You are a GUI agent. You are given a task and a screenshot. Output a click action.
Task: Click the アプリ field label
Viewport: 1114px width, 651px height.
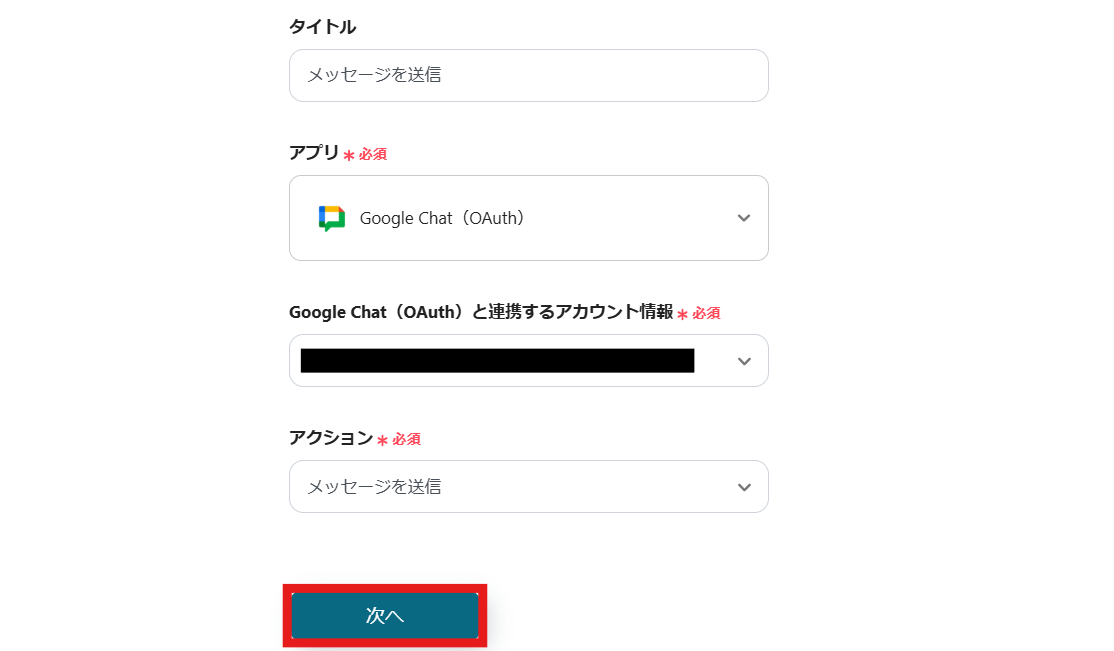point(314,153)
